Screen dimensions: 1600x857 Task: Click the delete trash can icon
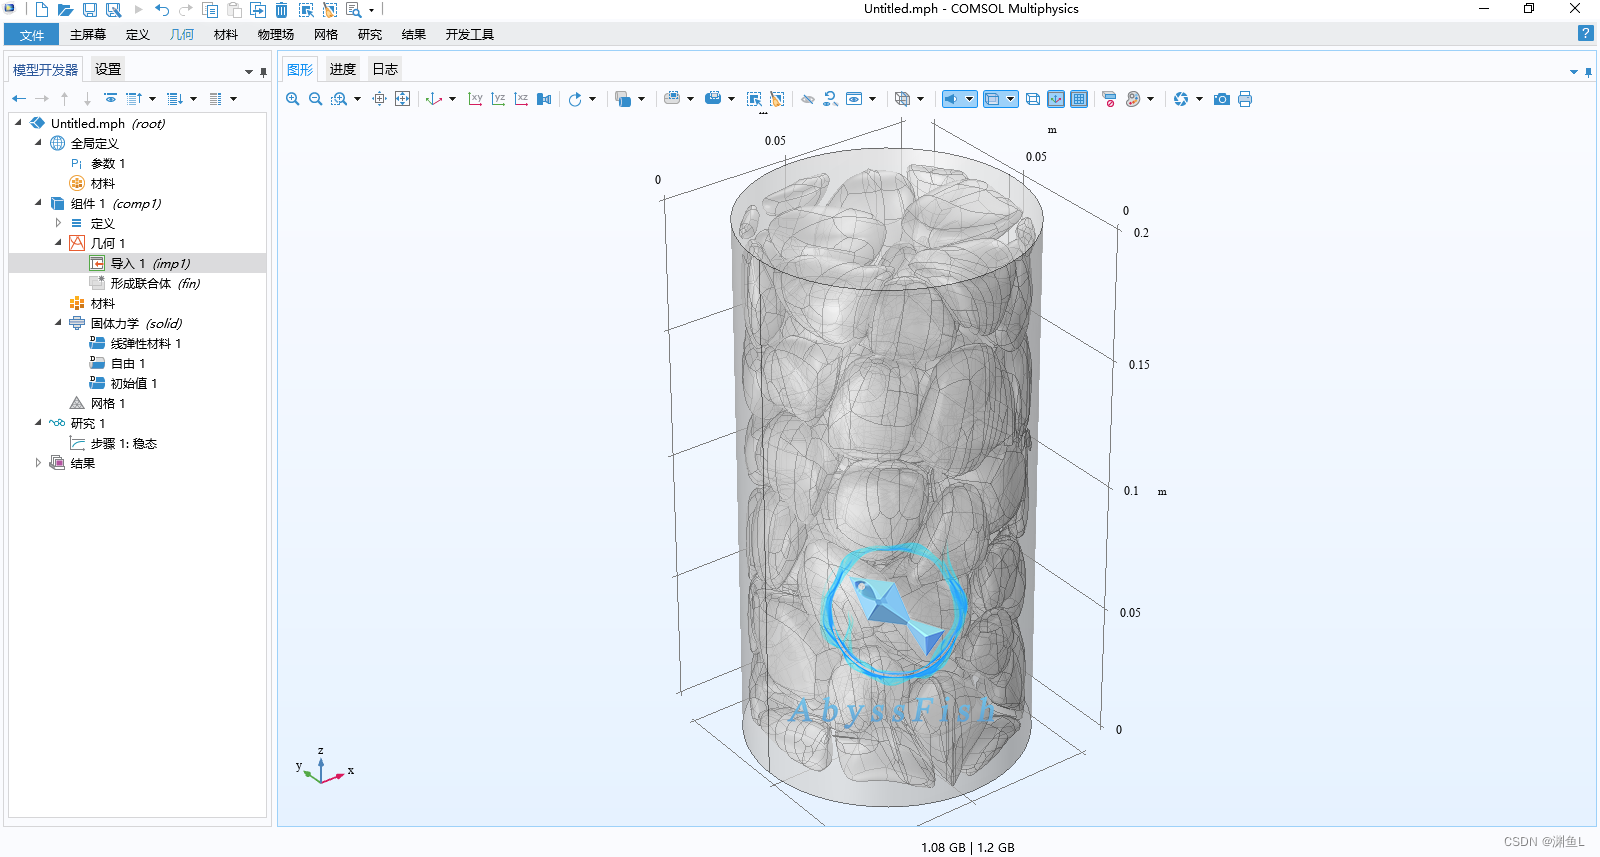tap(282, 10)
